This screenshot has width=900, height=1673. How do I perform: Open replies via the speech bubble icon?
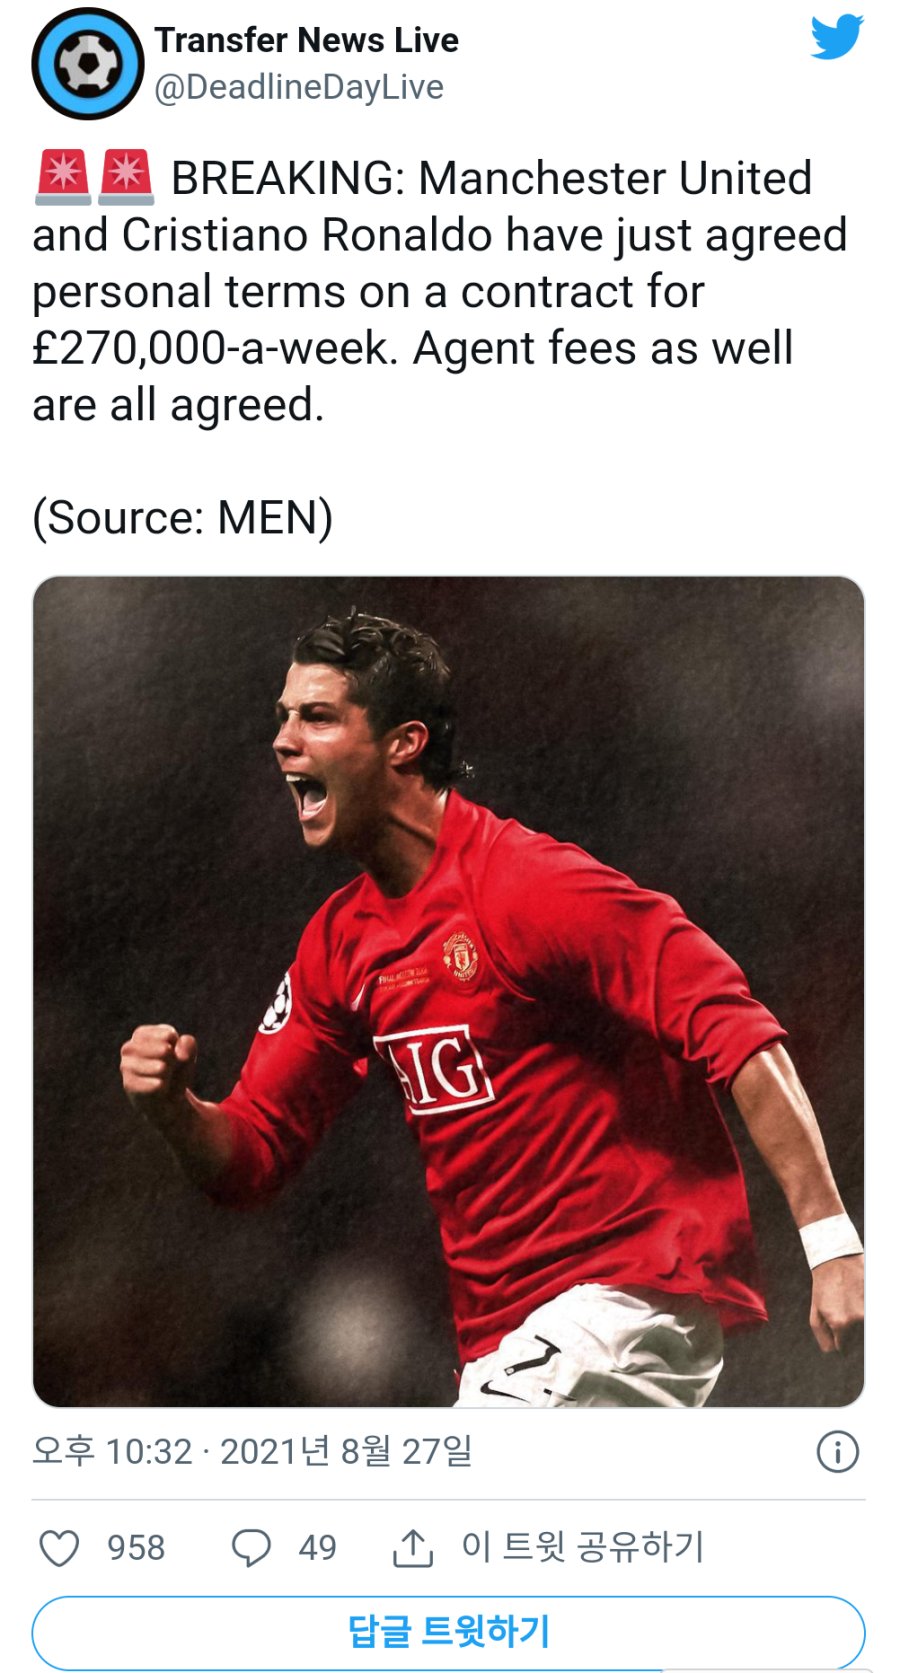(251, 1548)
